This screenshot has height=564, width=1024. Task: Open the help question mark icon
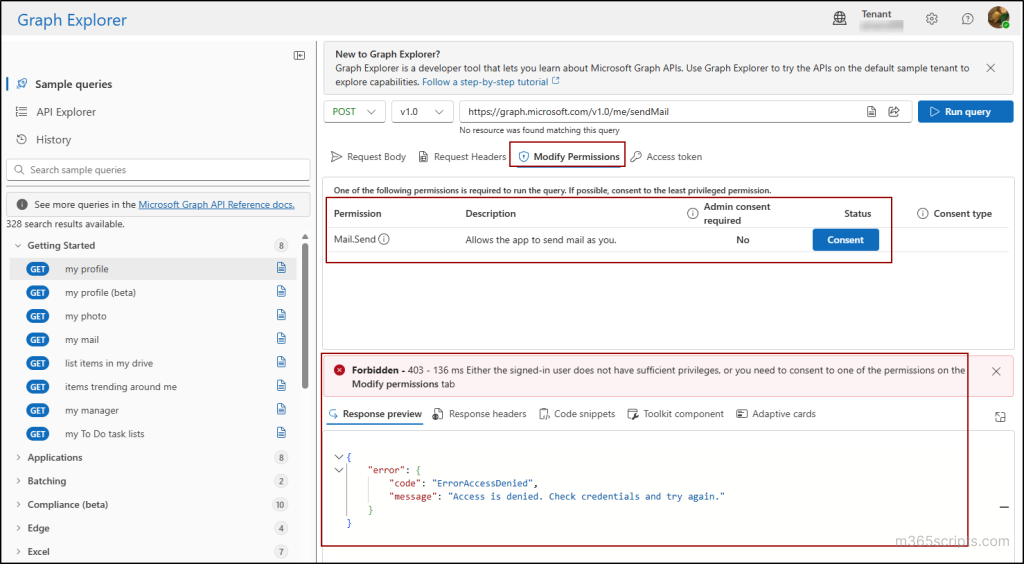click(968, 19)
